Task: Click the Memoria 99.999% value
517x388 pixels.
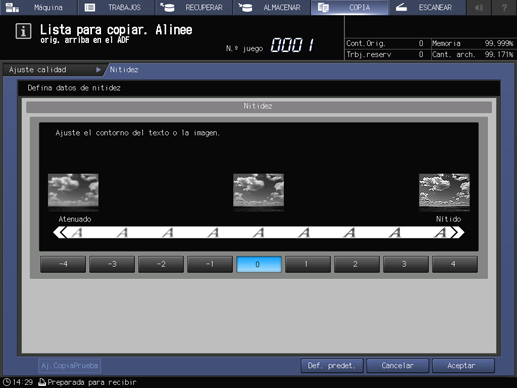Action: tap(499, 43)
